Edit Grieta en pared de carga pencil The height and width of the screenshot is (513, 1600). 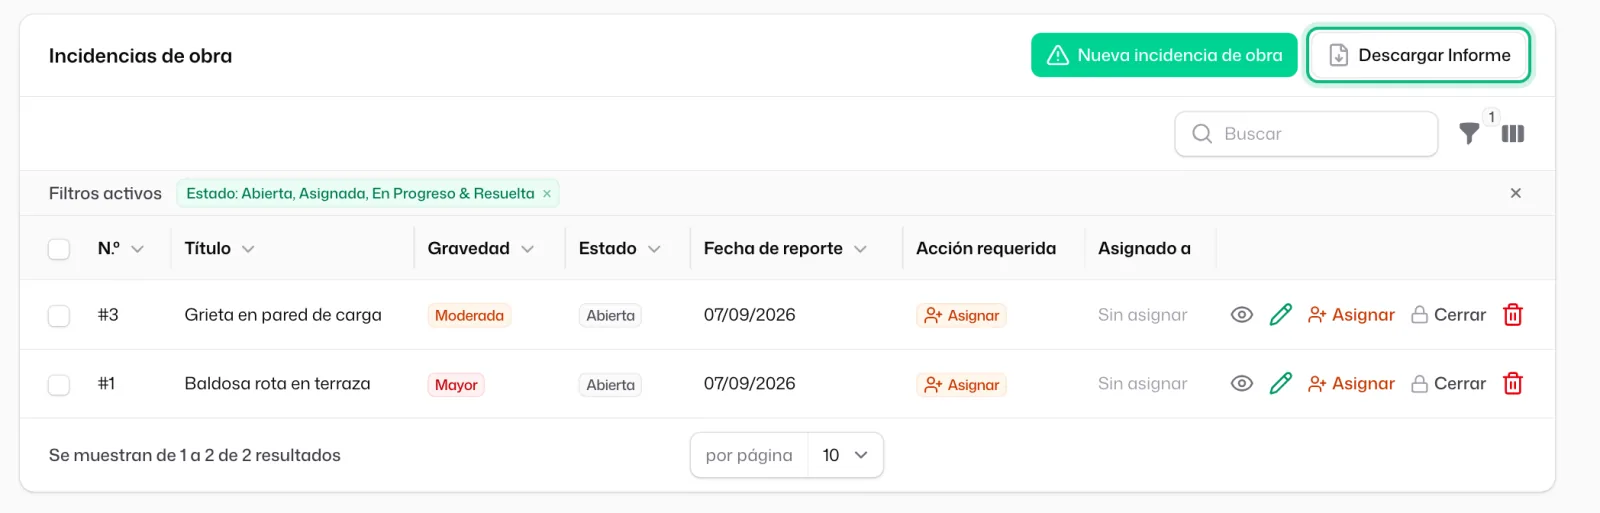1281,315
